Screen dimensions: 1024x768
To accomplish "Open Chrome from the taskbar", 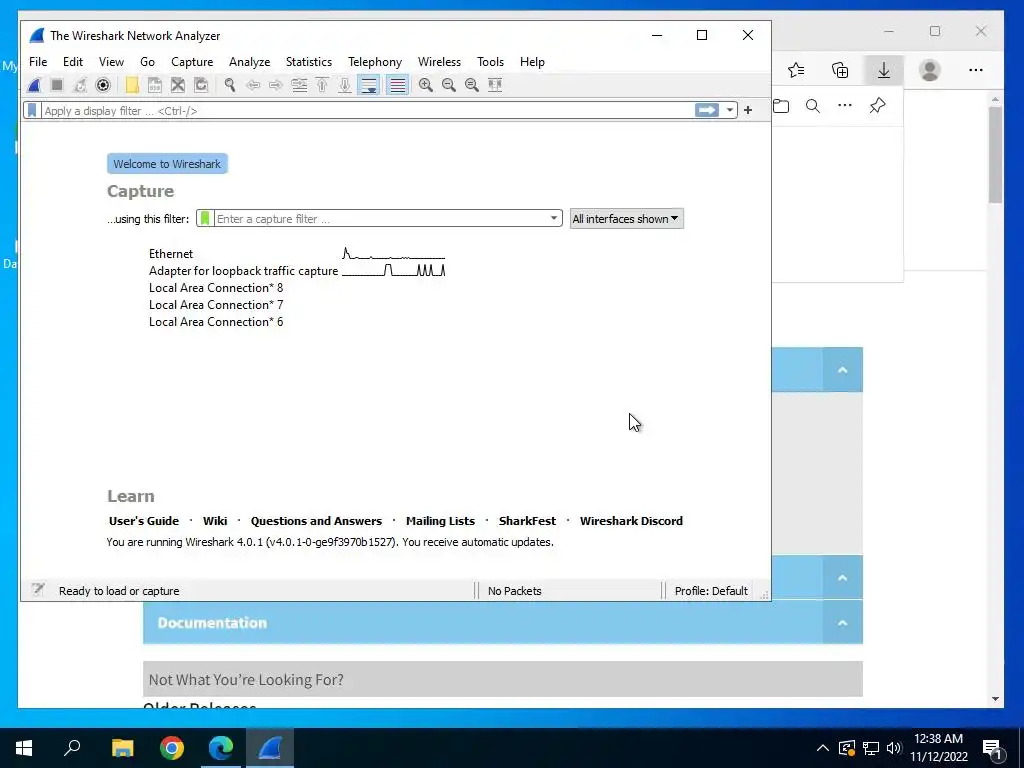I will (x=172, y=748).
